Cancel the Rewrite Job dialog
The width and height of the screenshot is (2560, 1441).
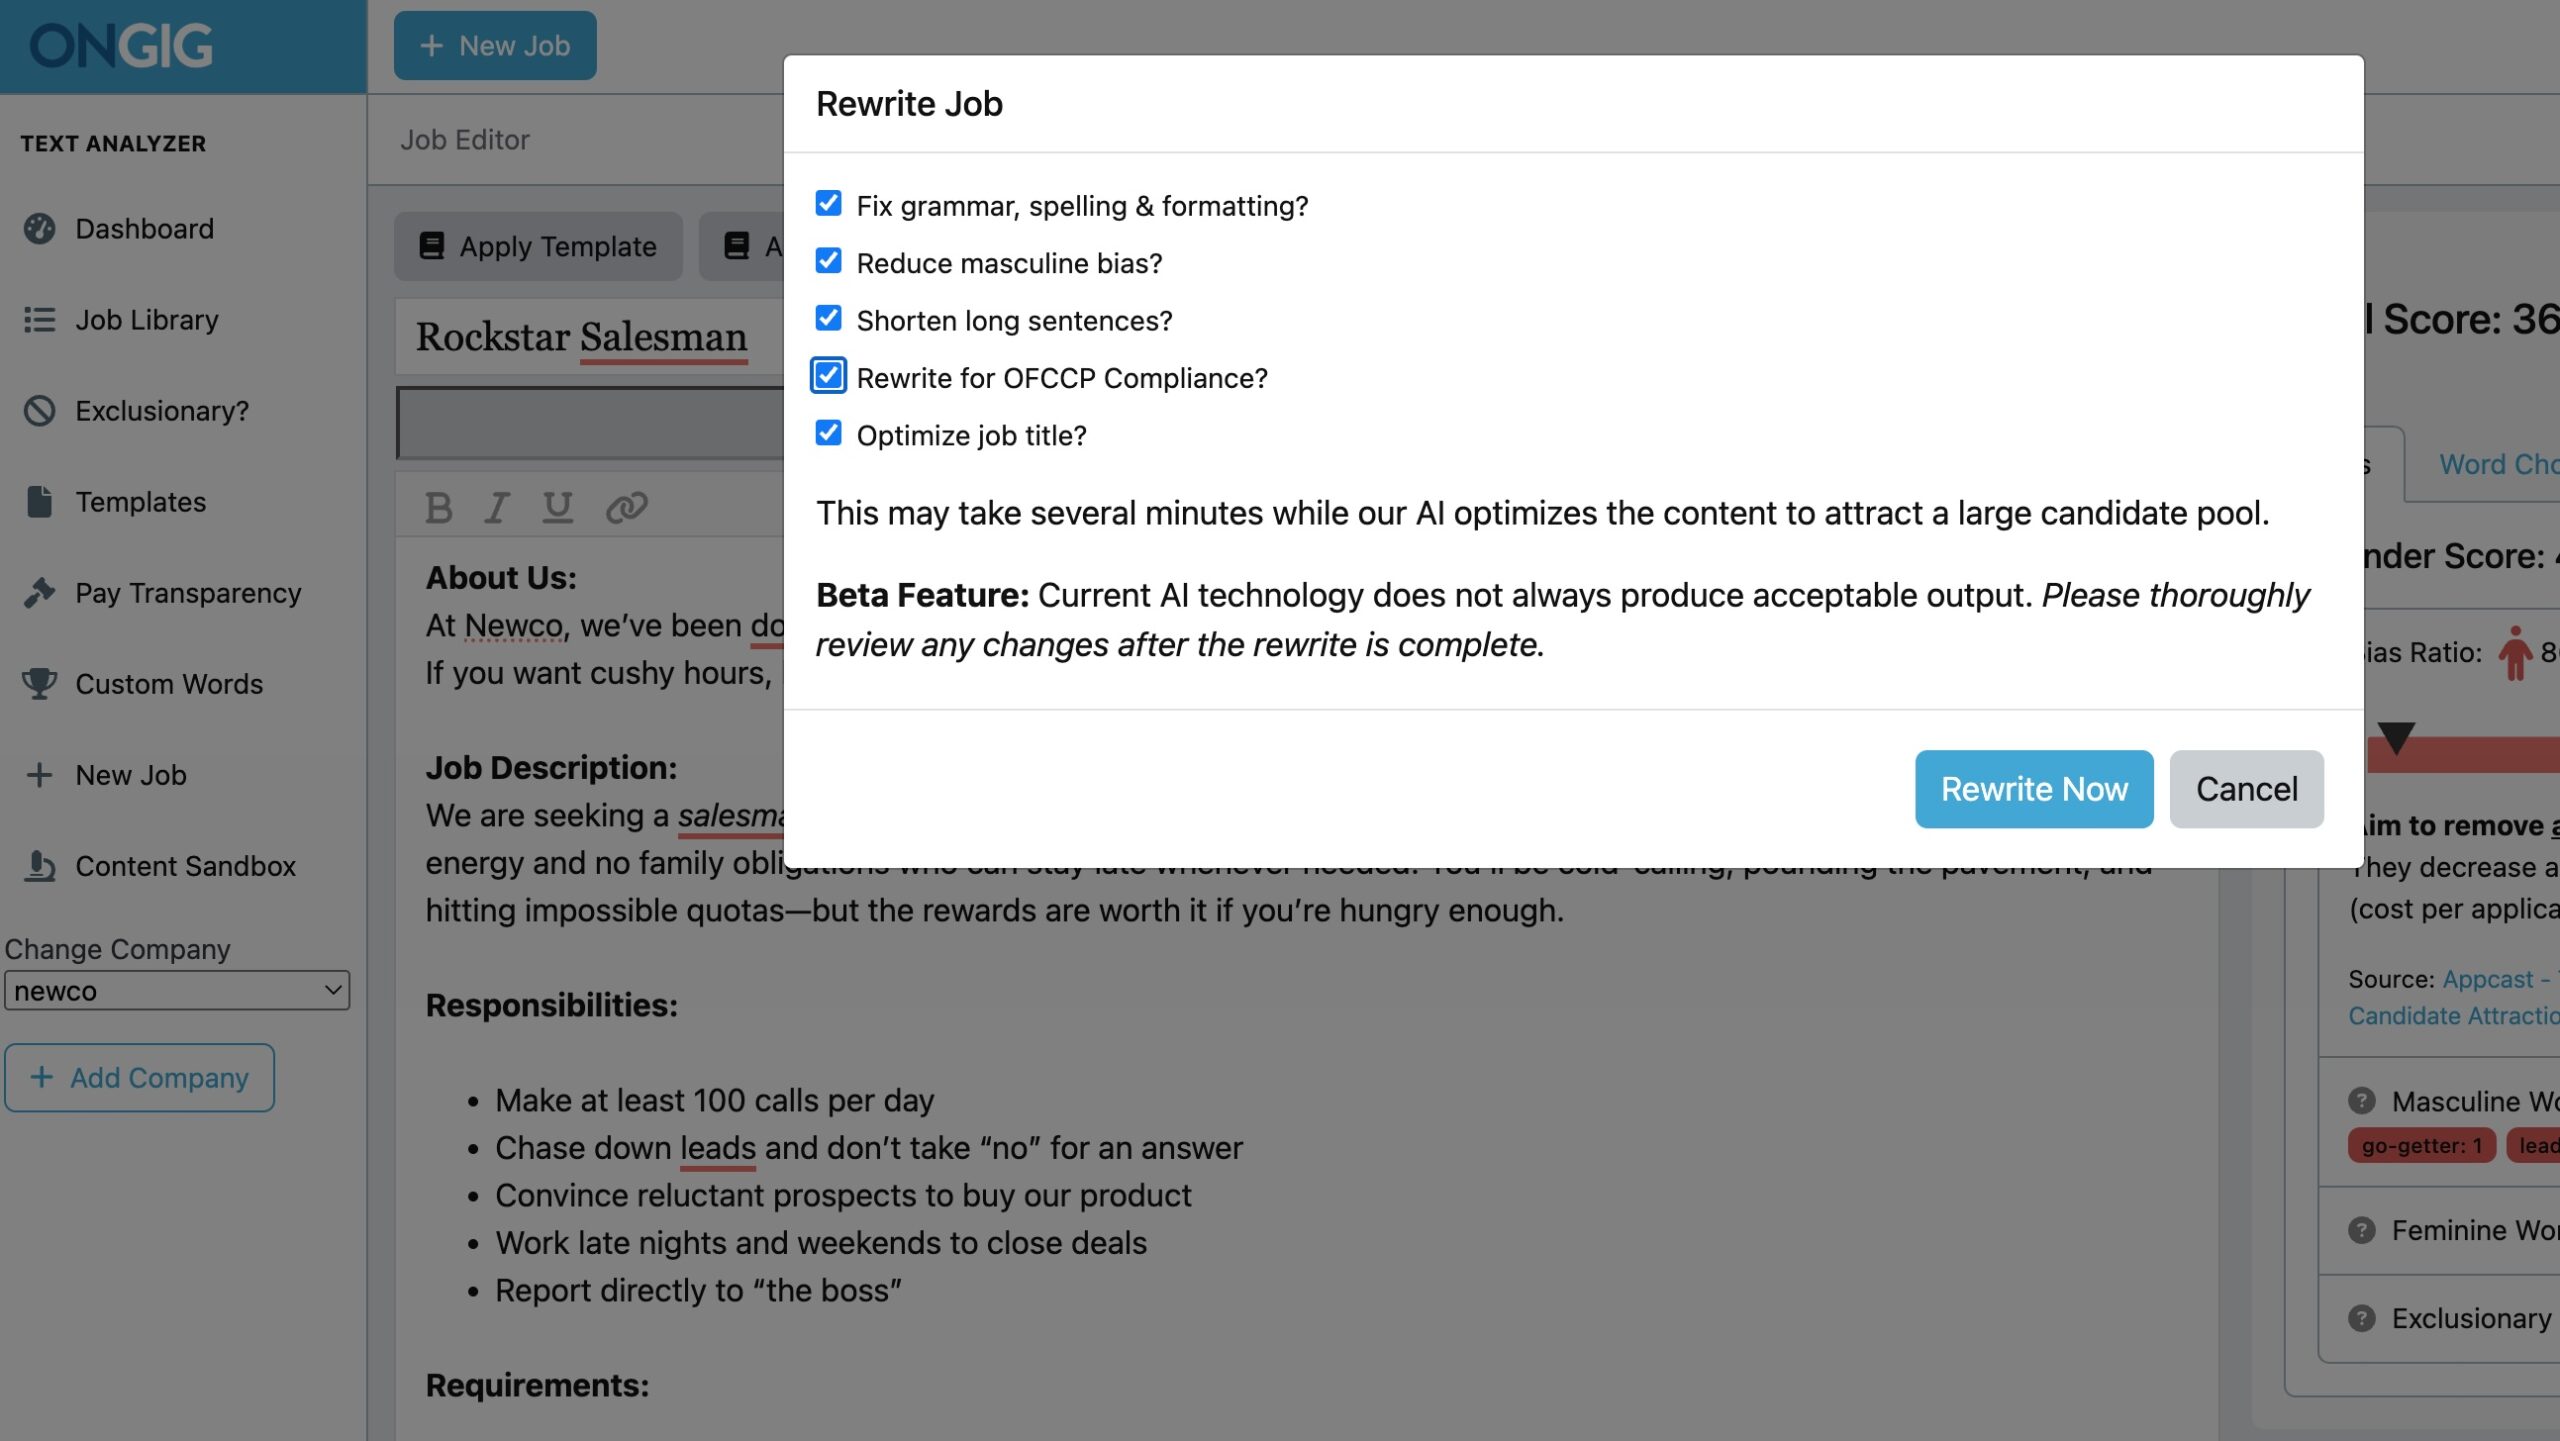(2246, 789)
